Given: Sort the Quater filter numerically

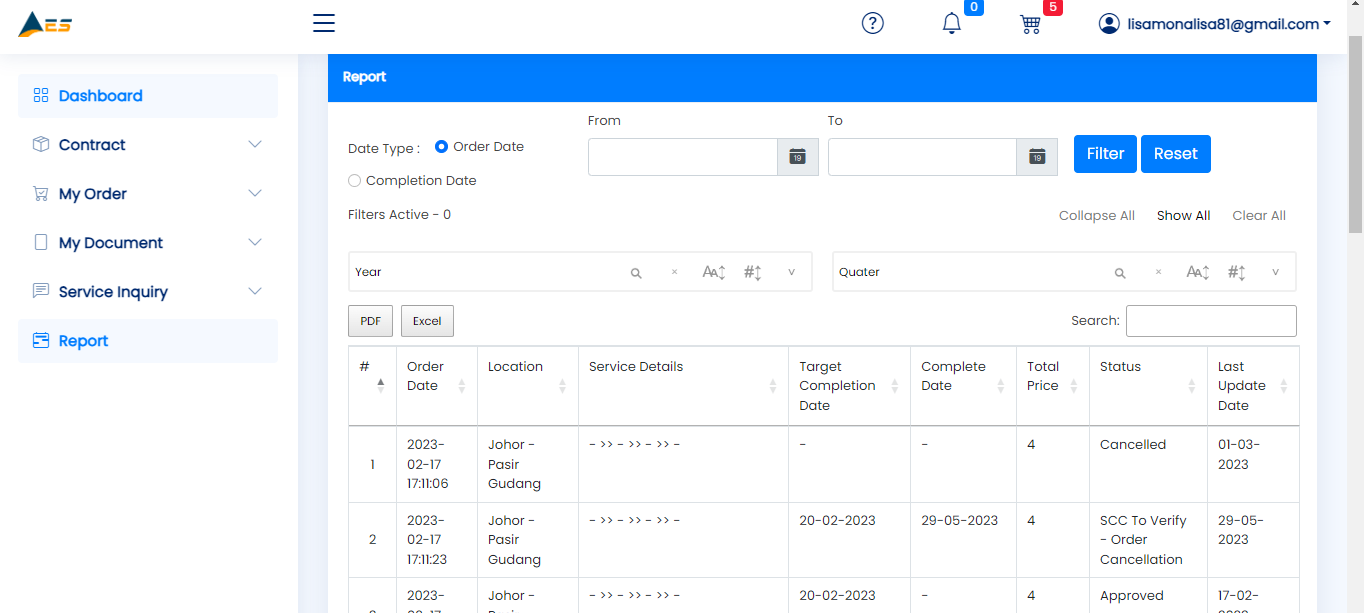Looking at the screenshot, I should pos(1237,272).
